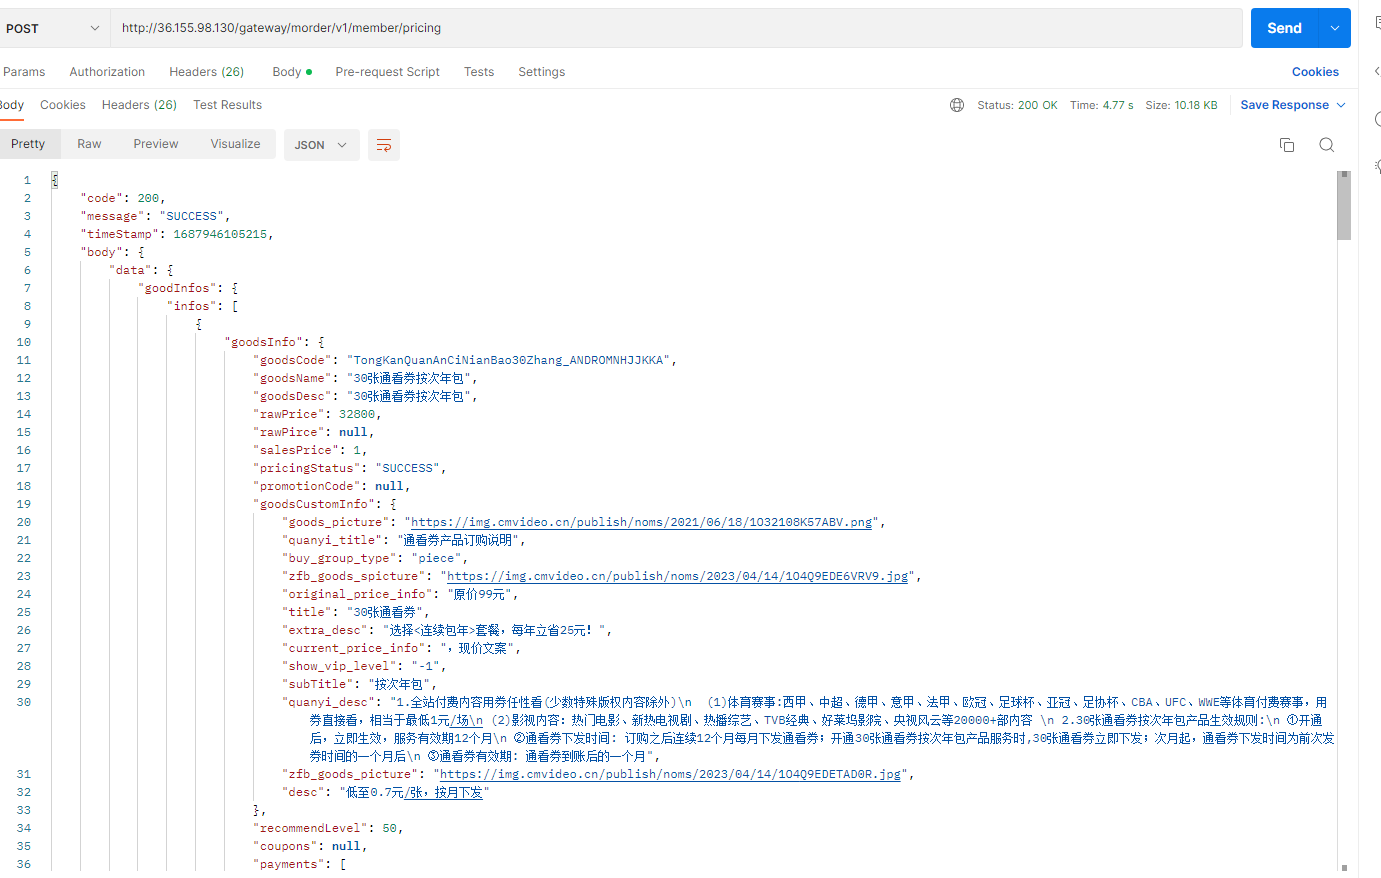Switch to Preview view mode

click(x=156, y=144)
